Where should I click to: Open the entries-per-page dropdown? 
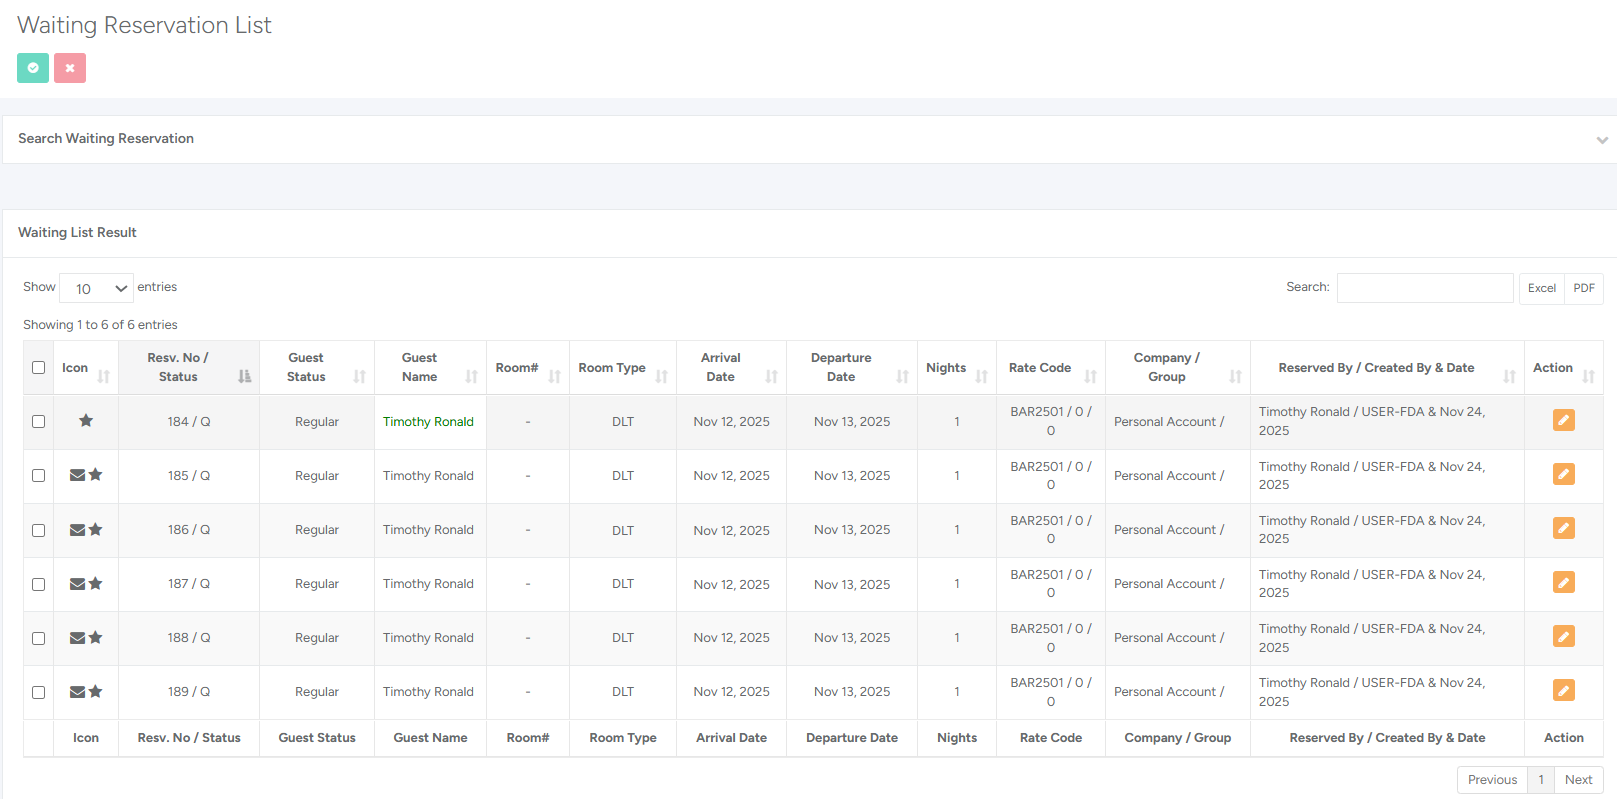click(x=96, y=288)
